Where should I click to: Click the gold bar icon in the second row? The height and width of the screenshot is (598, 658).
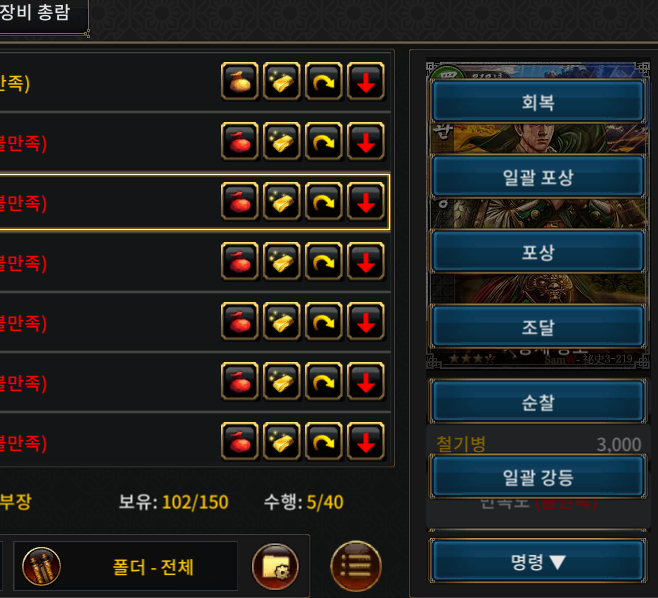282,141
